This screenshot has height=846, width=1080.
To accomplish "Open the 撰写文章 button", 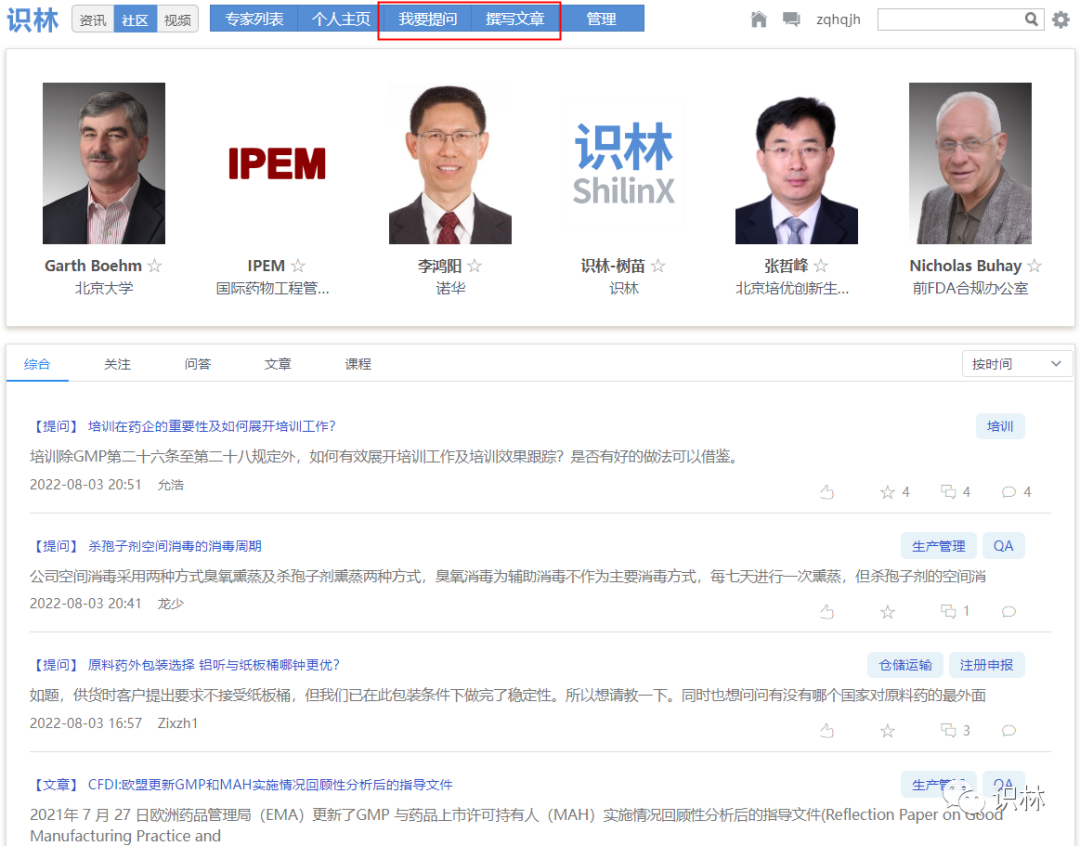I will [515, 19].
